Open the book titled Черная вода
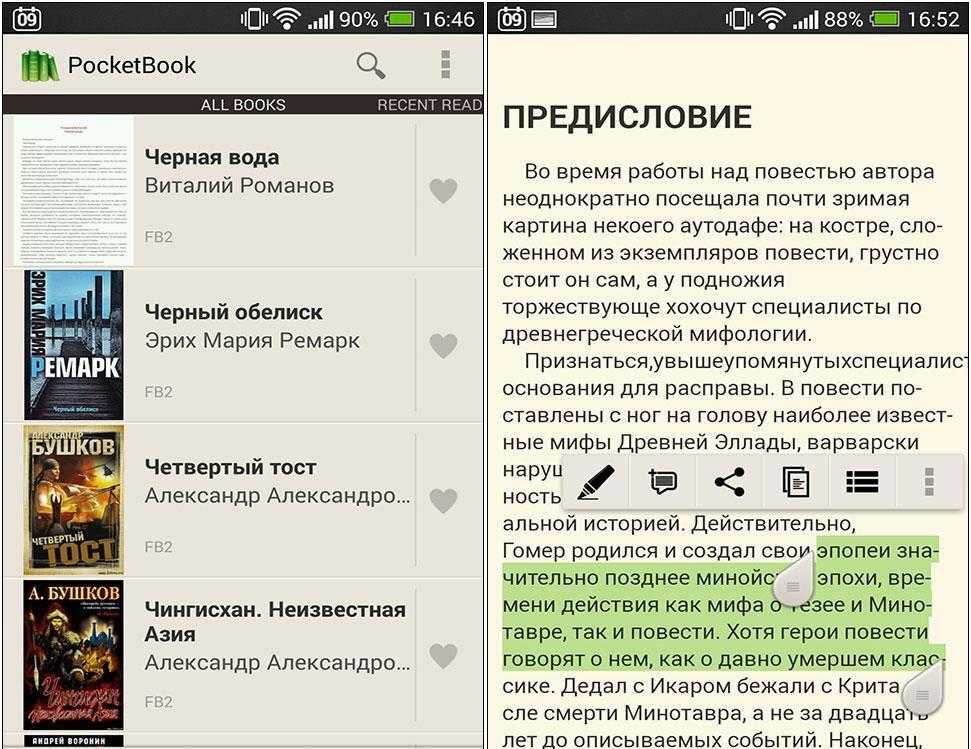Viewport: 971px width, 749px height. (x=212, y=157)
